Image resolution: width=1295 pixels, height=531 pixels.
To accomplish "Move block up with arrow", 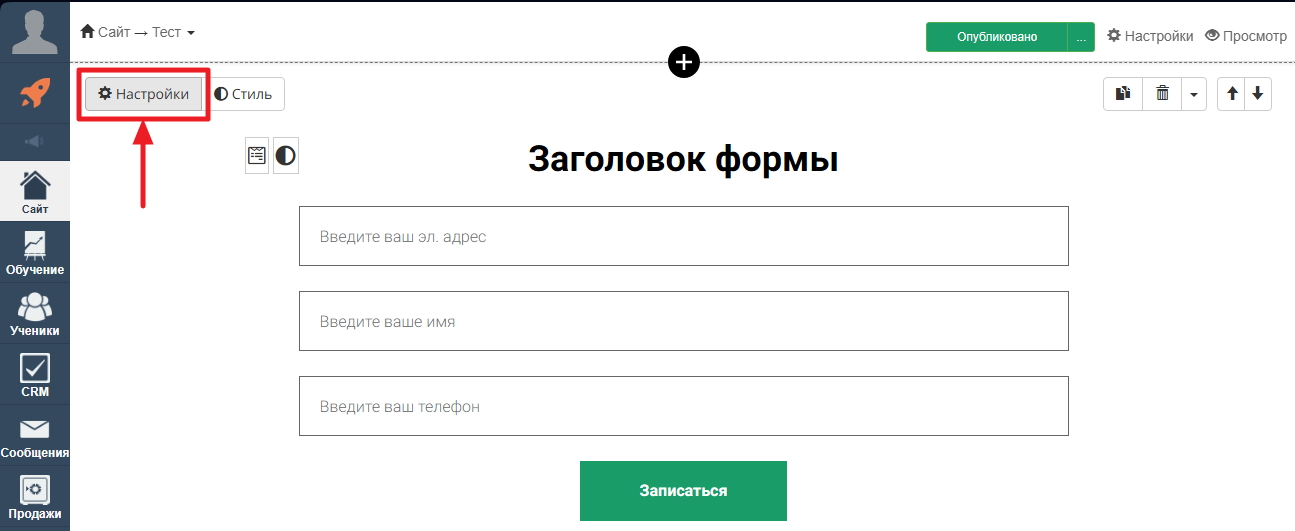I will pos(1232,94).
